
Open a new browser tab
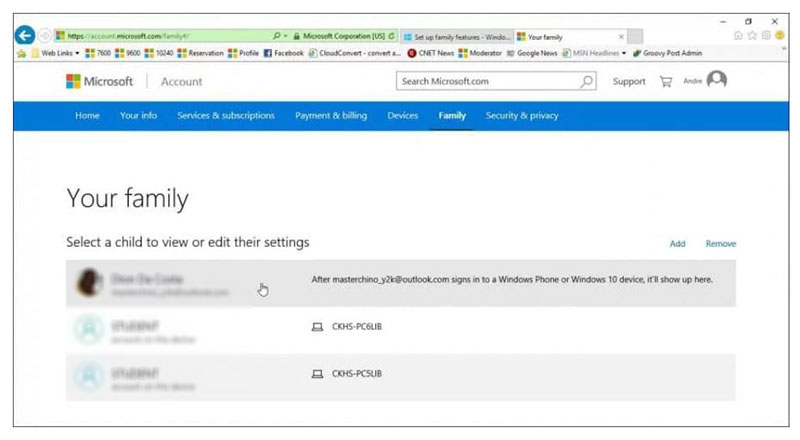(635, 37)
